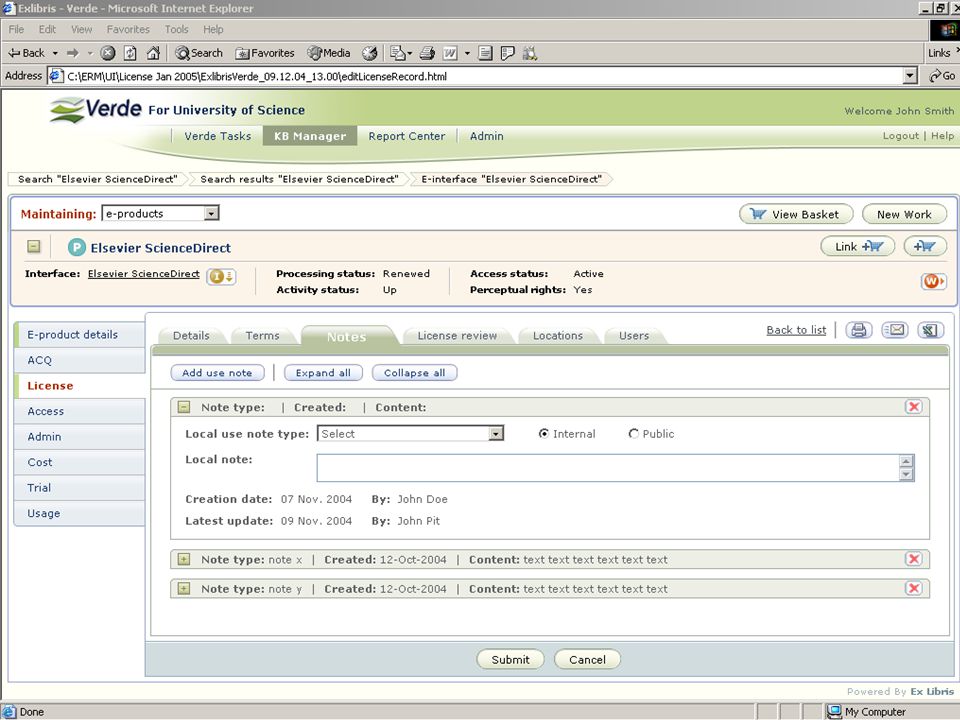Click the browser Back button
Image resolution: width=960 pixels, height=720 pixels.
pos(27,53)
